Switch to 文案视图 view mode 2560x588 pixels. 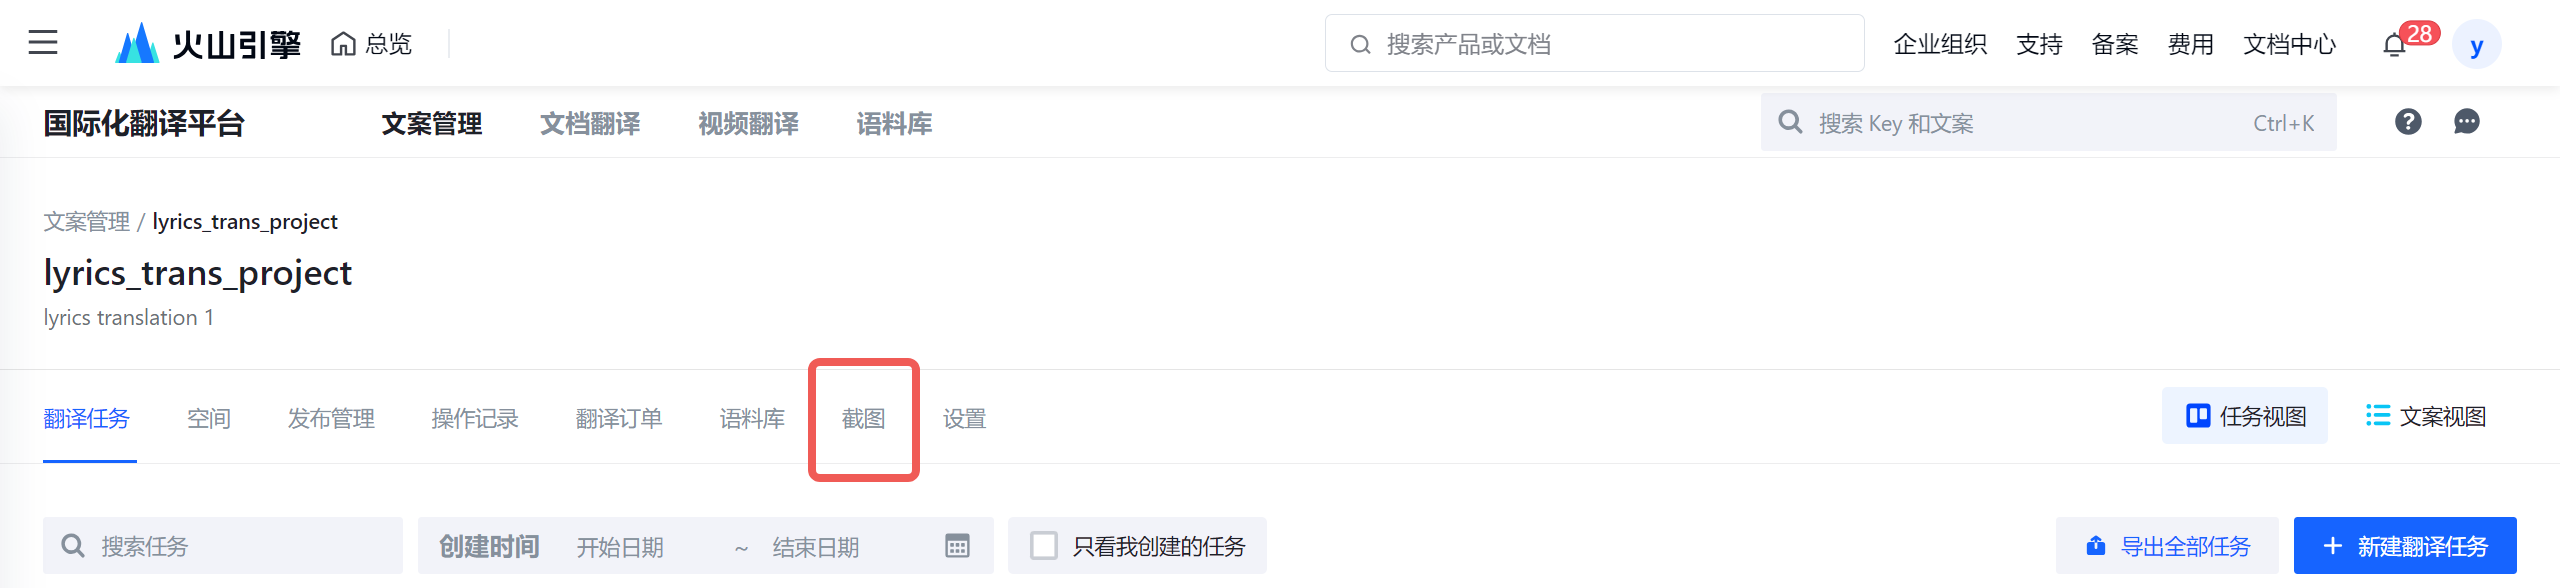[2426, 416]
